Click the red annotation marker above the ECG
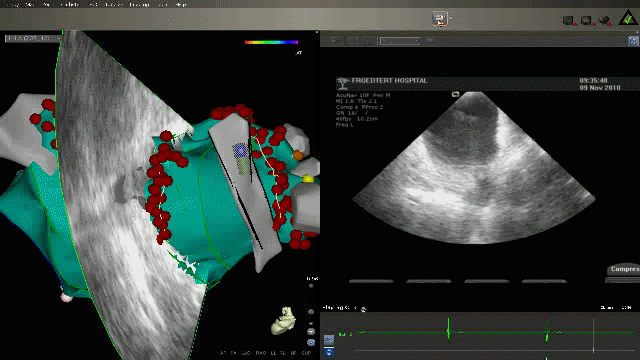The height and width of the screenshot is (360, 640). pyautogui.click(x=547, y=317)
